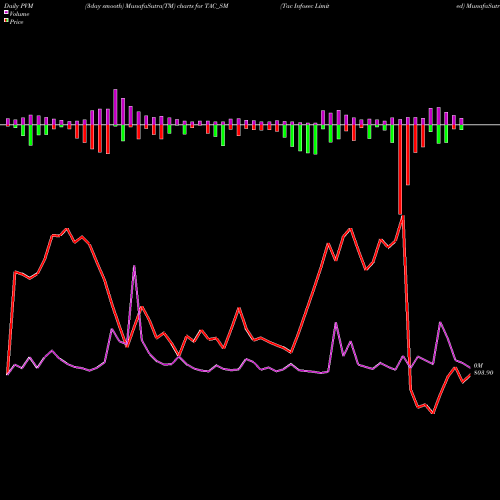Click the Tac Infosec Limit company name text

click(x=305, y=6)
